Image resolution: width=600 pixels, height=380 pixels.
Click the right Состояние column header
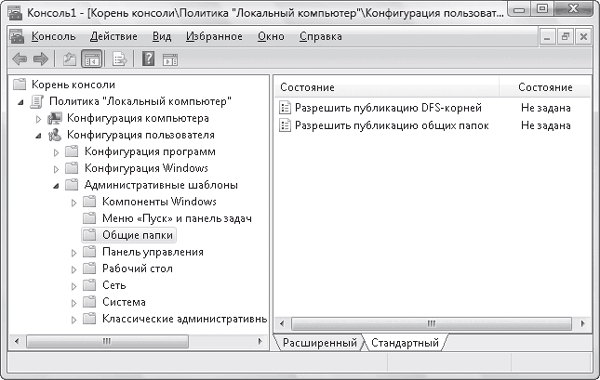(545, 87)
